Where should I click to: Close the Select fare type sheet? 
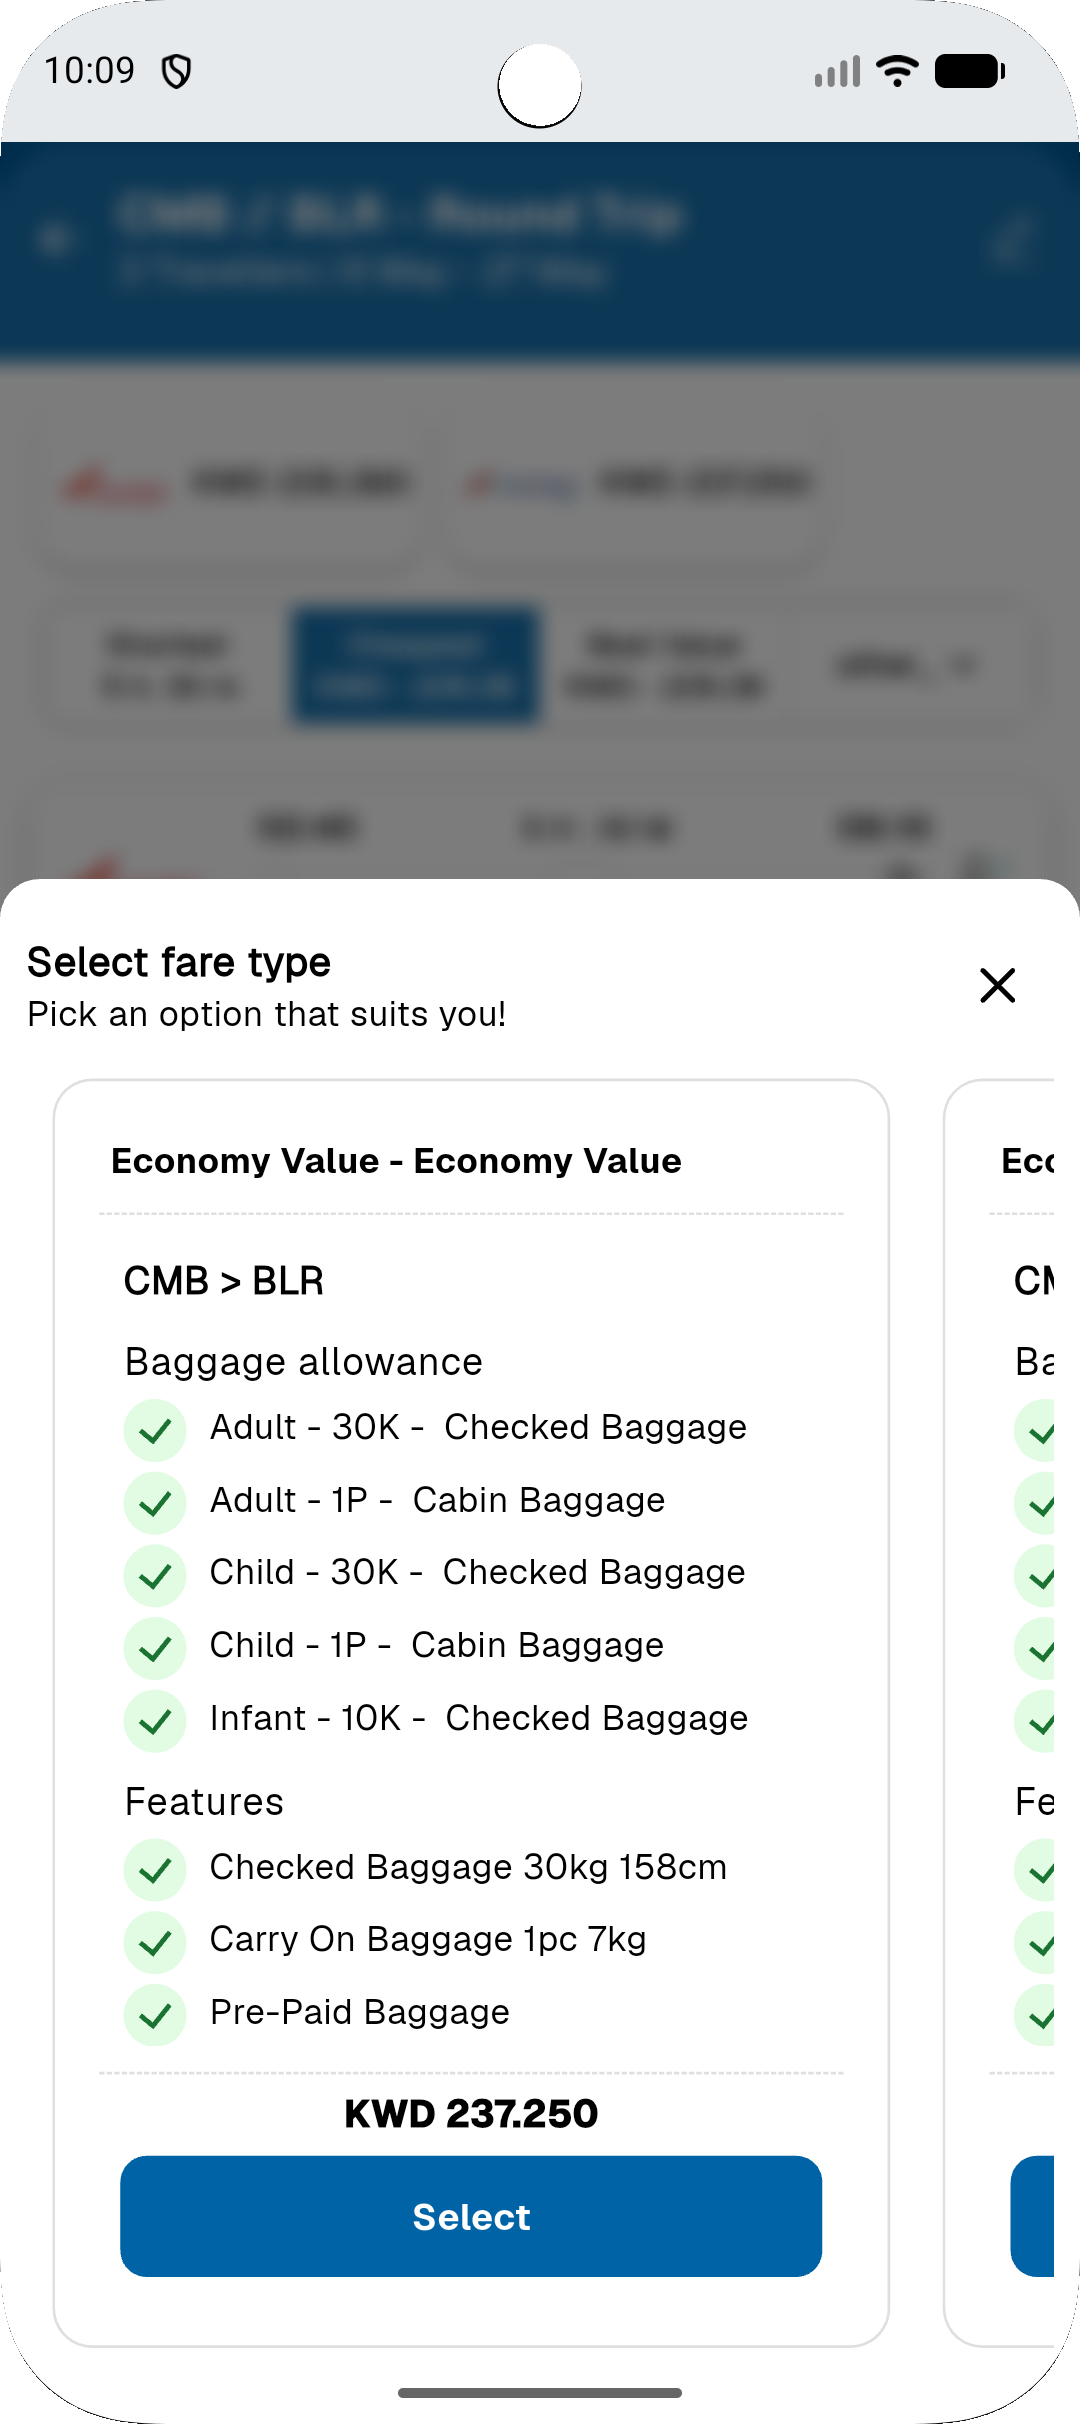click(x=997, y=986)
